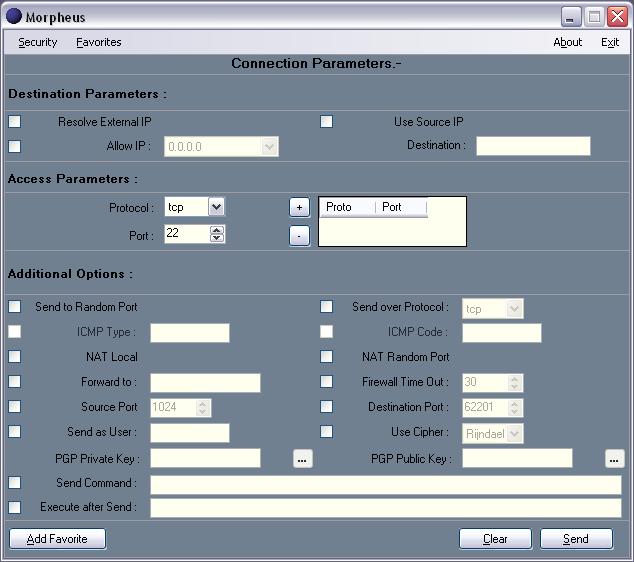The width and height of the screenshot is (634, 562).
Task: Decrease the Port value with down arrow
Action: [x=217, y=238]
